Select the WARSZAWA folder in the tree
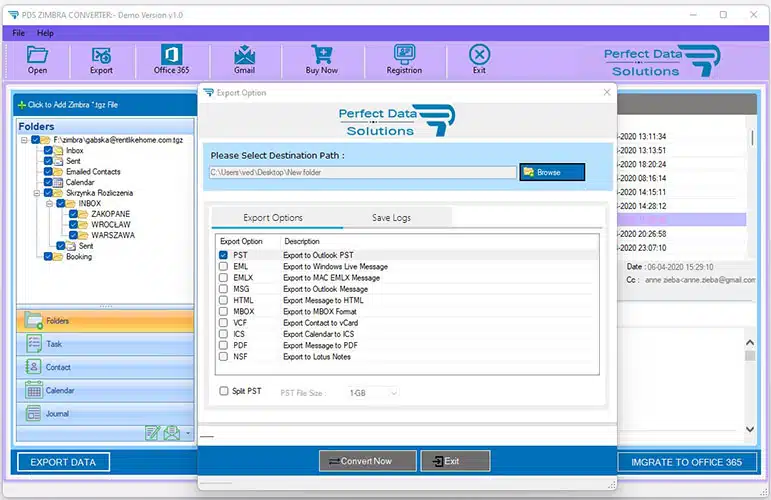 113,235
